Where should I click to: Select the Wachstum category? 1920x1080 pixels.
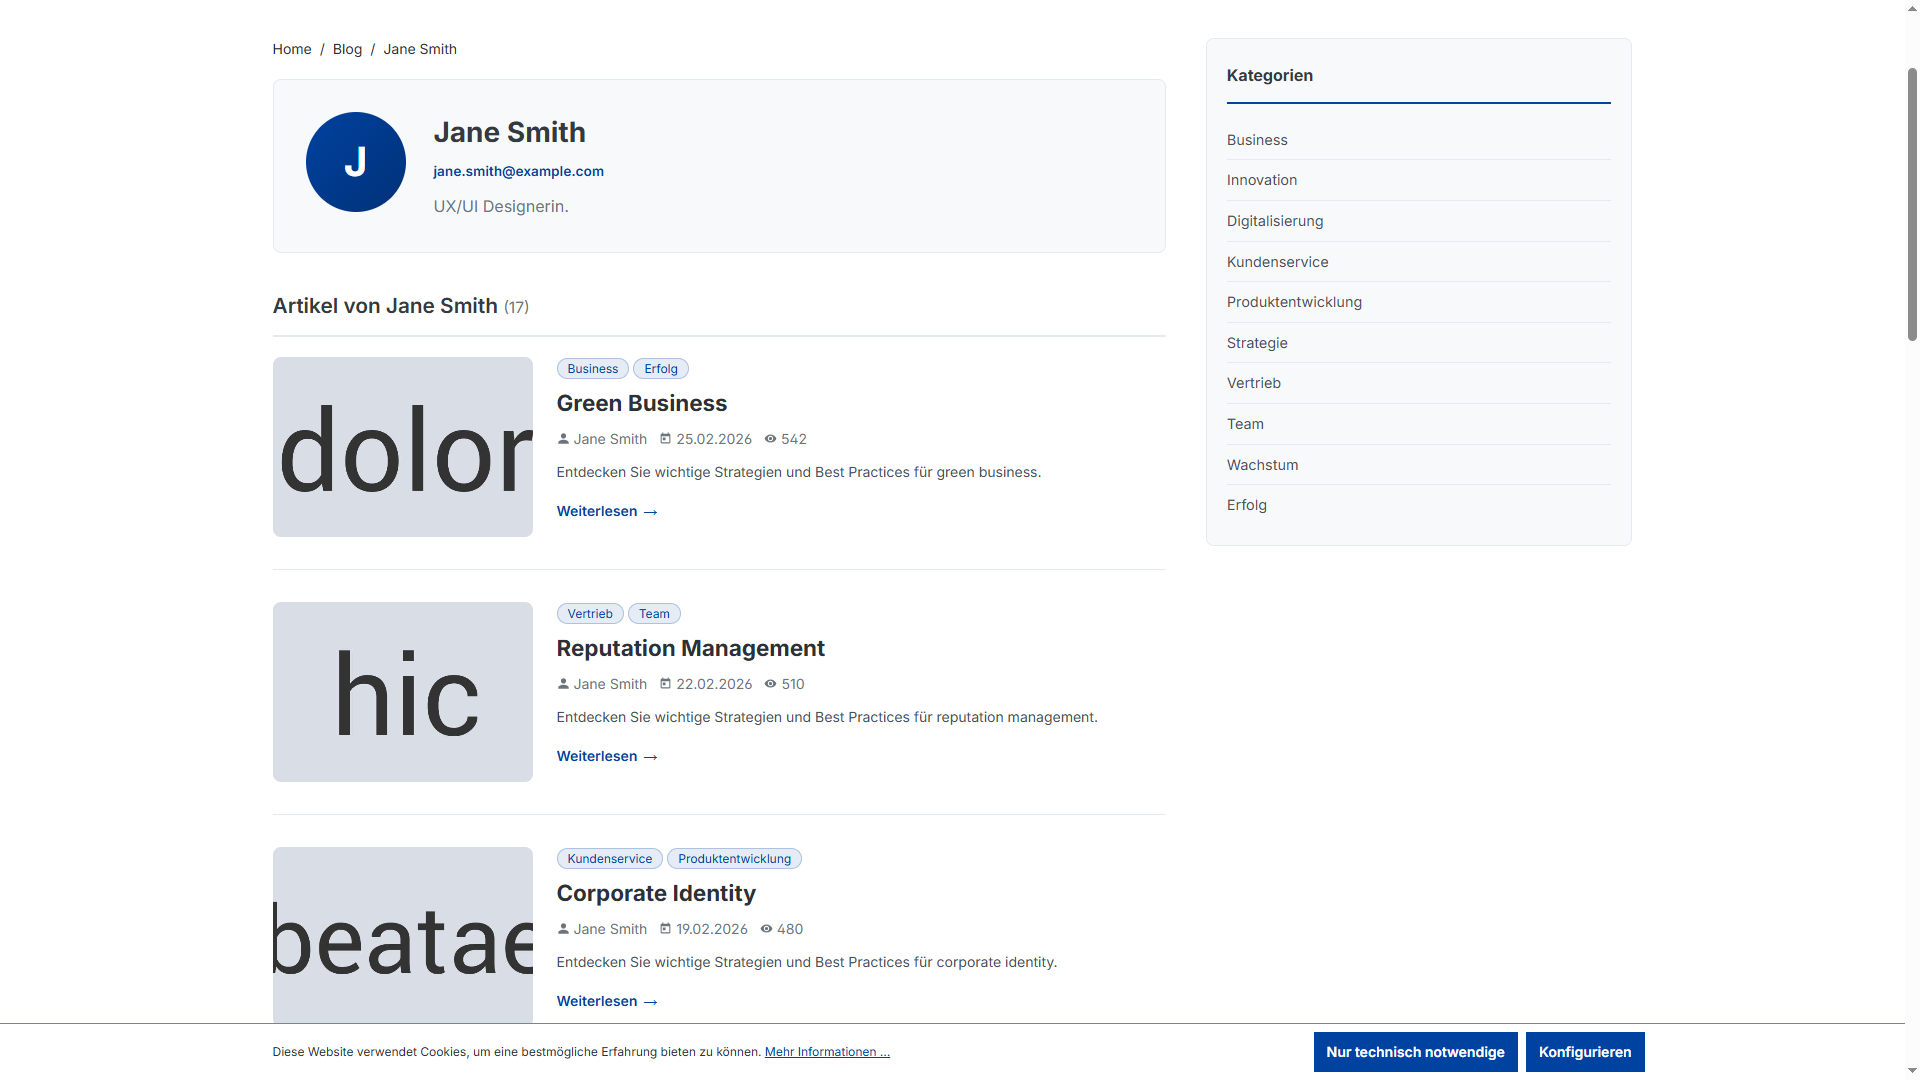(x=1263, y=465)
